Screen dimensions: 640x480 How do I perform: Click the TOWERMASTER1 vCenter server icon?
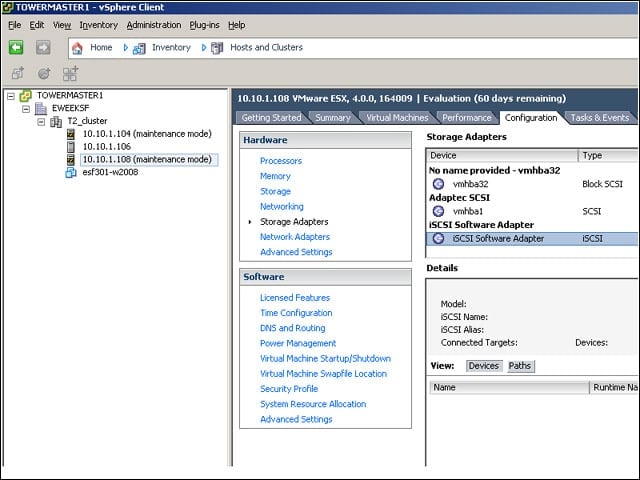(x=25, y=96)
